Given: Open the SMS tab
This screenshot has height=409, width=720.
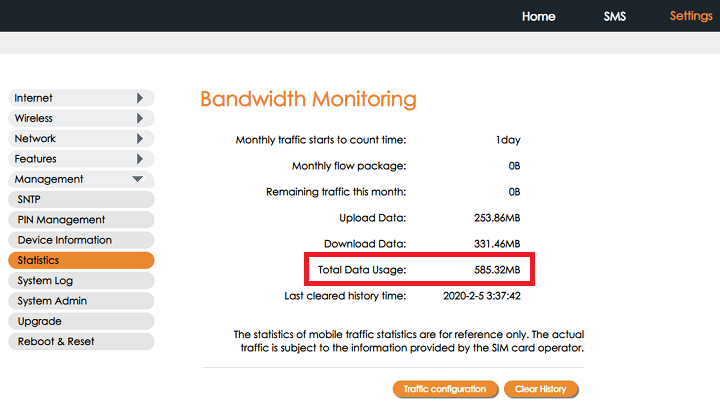Looking at the screenshot, I should click(614, 17).
